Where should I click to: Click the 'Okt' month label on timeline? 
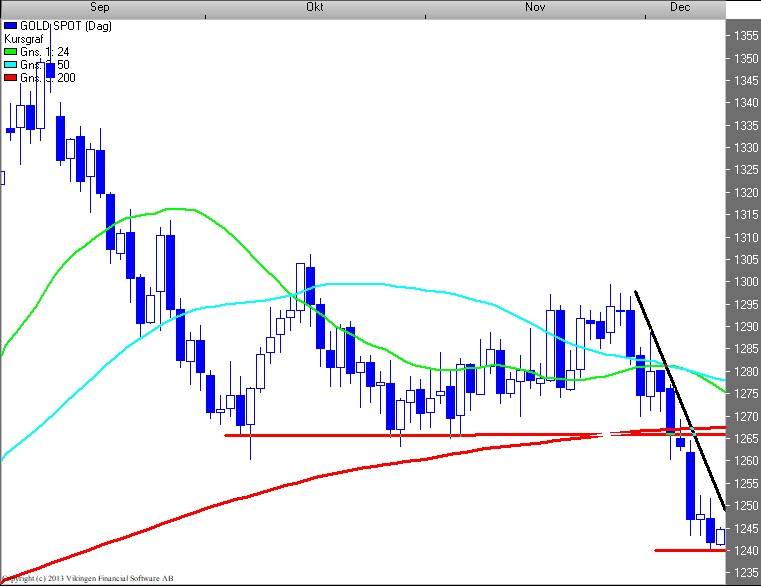[314, 7]
